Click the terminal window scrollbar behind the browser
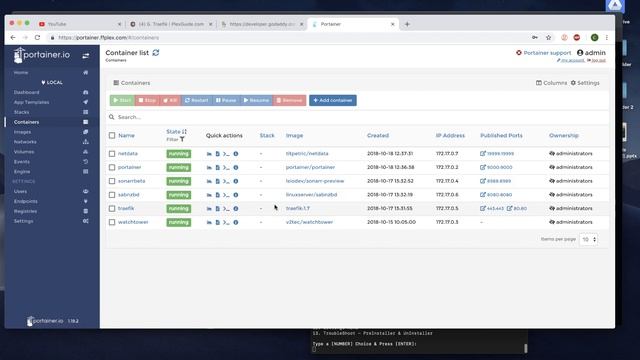Viewport: 640px width, 360px height. (x=525, y=348)
